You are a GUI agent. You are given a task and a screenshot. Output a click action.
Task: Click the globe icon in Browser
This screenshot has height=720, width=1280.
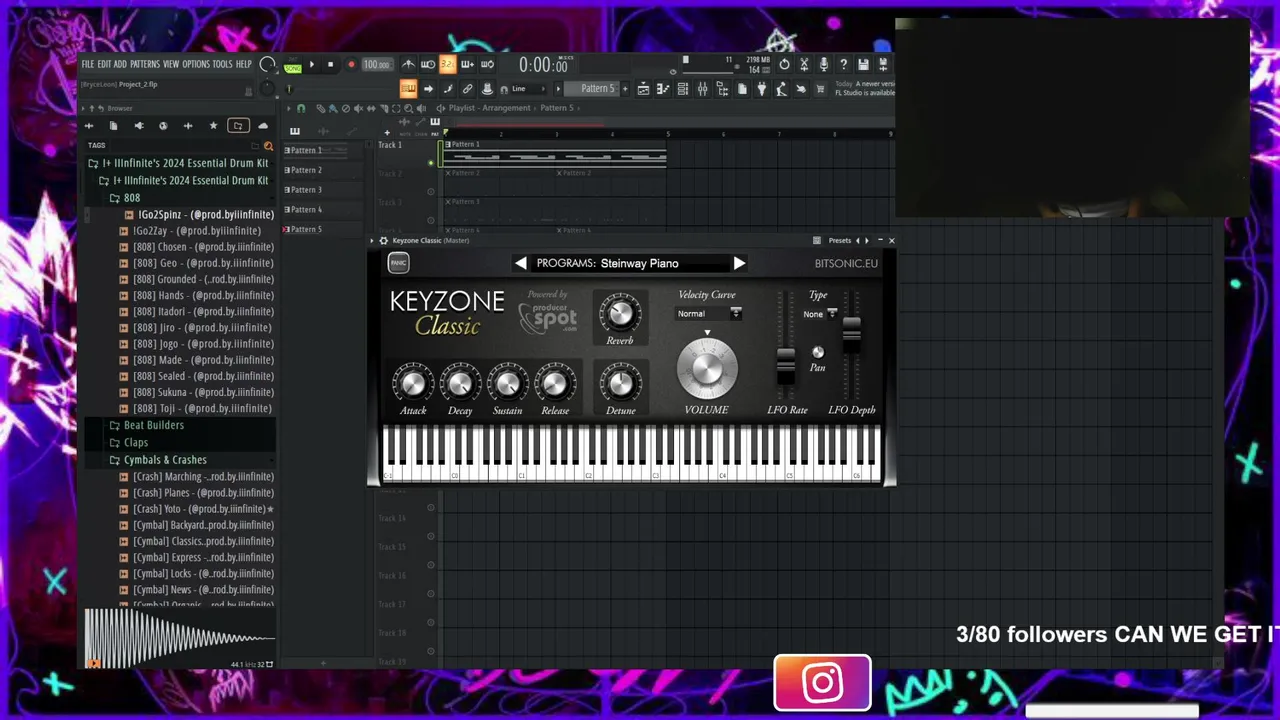pos(163,126)
